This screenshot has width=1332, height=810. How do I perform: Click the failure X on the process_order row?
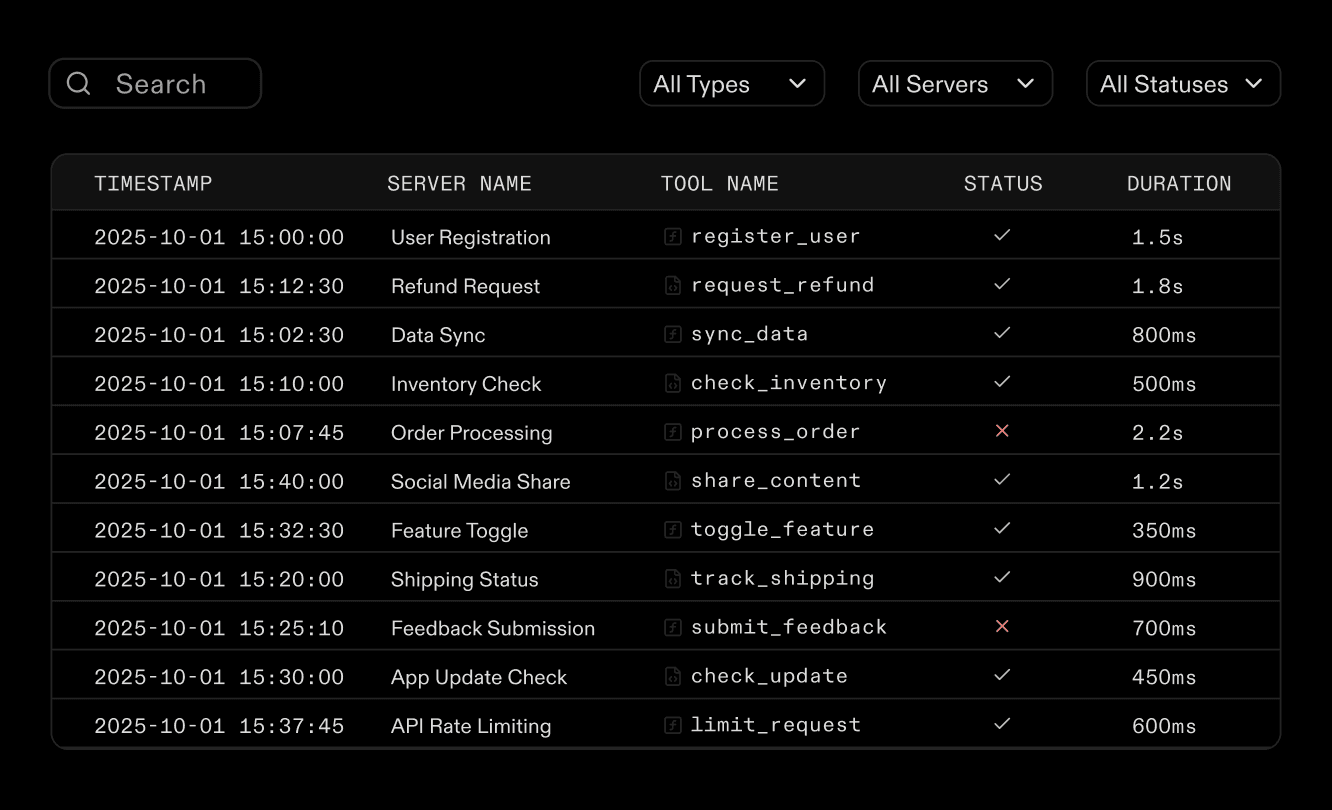click(x=1002, y=430)
